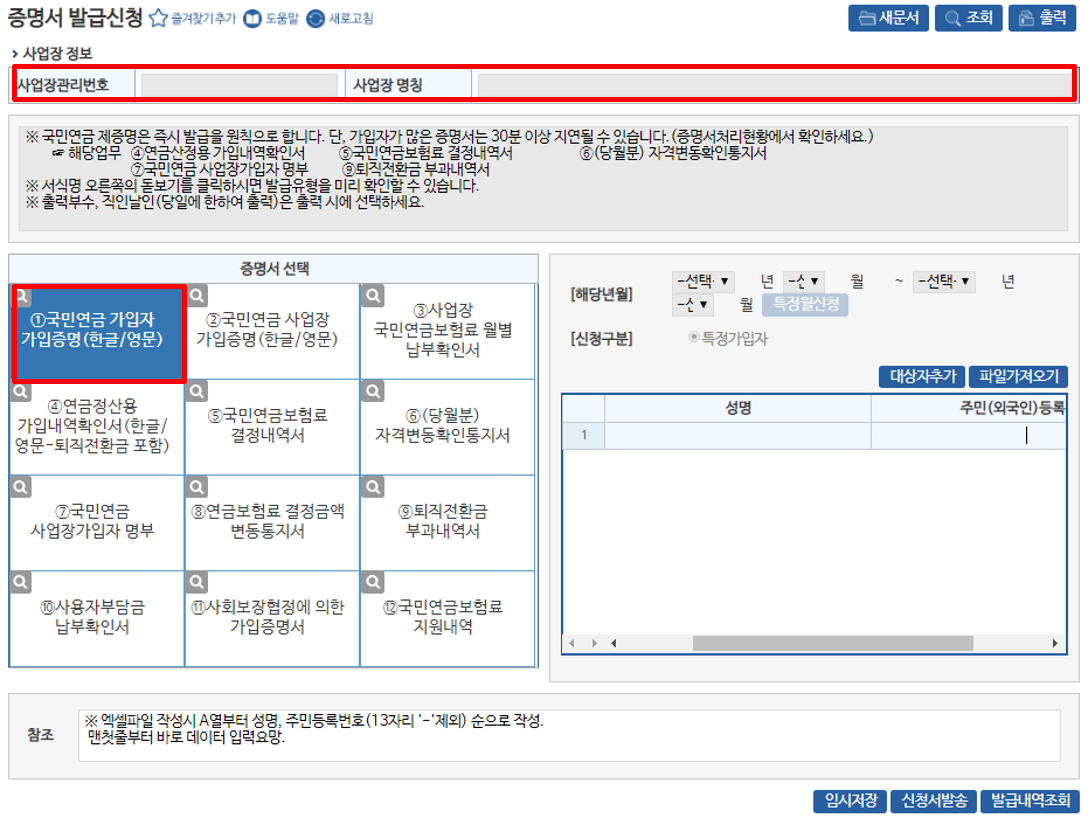Preview form ⑤국민연금보험료 결정내역서 magnifier
This screenshot has width=1088, height=818.
click(x=197, y=391)
